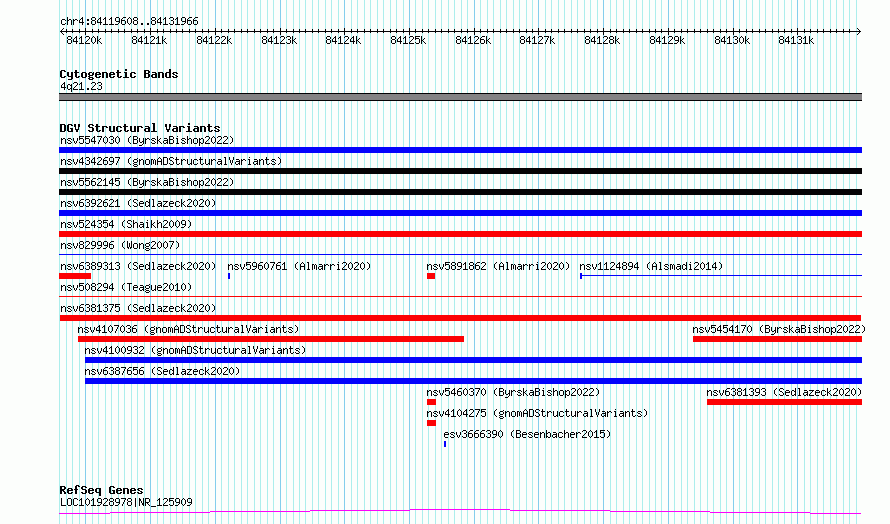This screenshot has width=890, height=524.
Task: Select black bar under nsv4342697
Action: coord(460,171)
